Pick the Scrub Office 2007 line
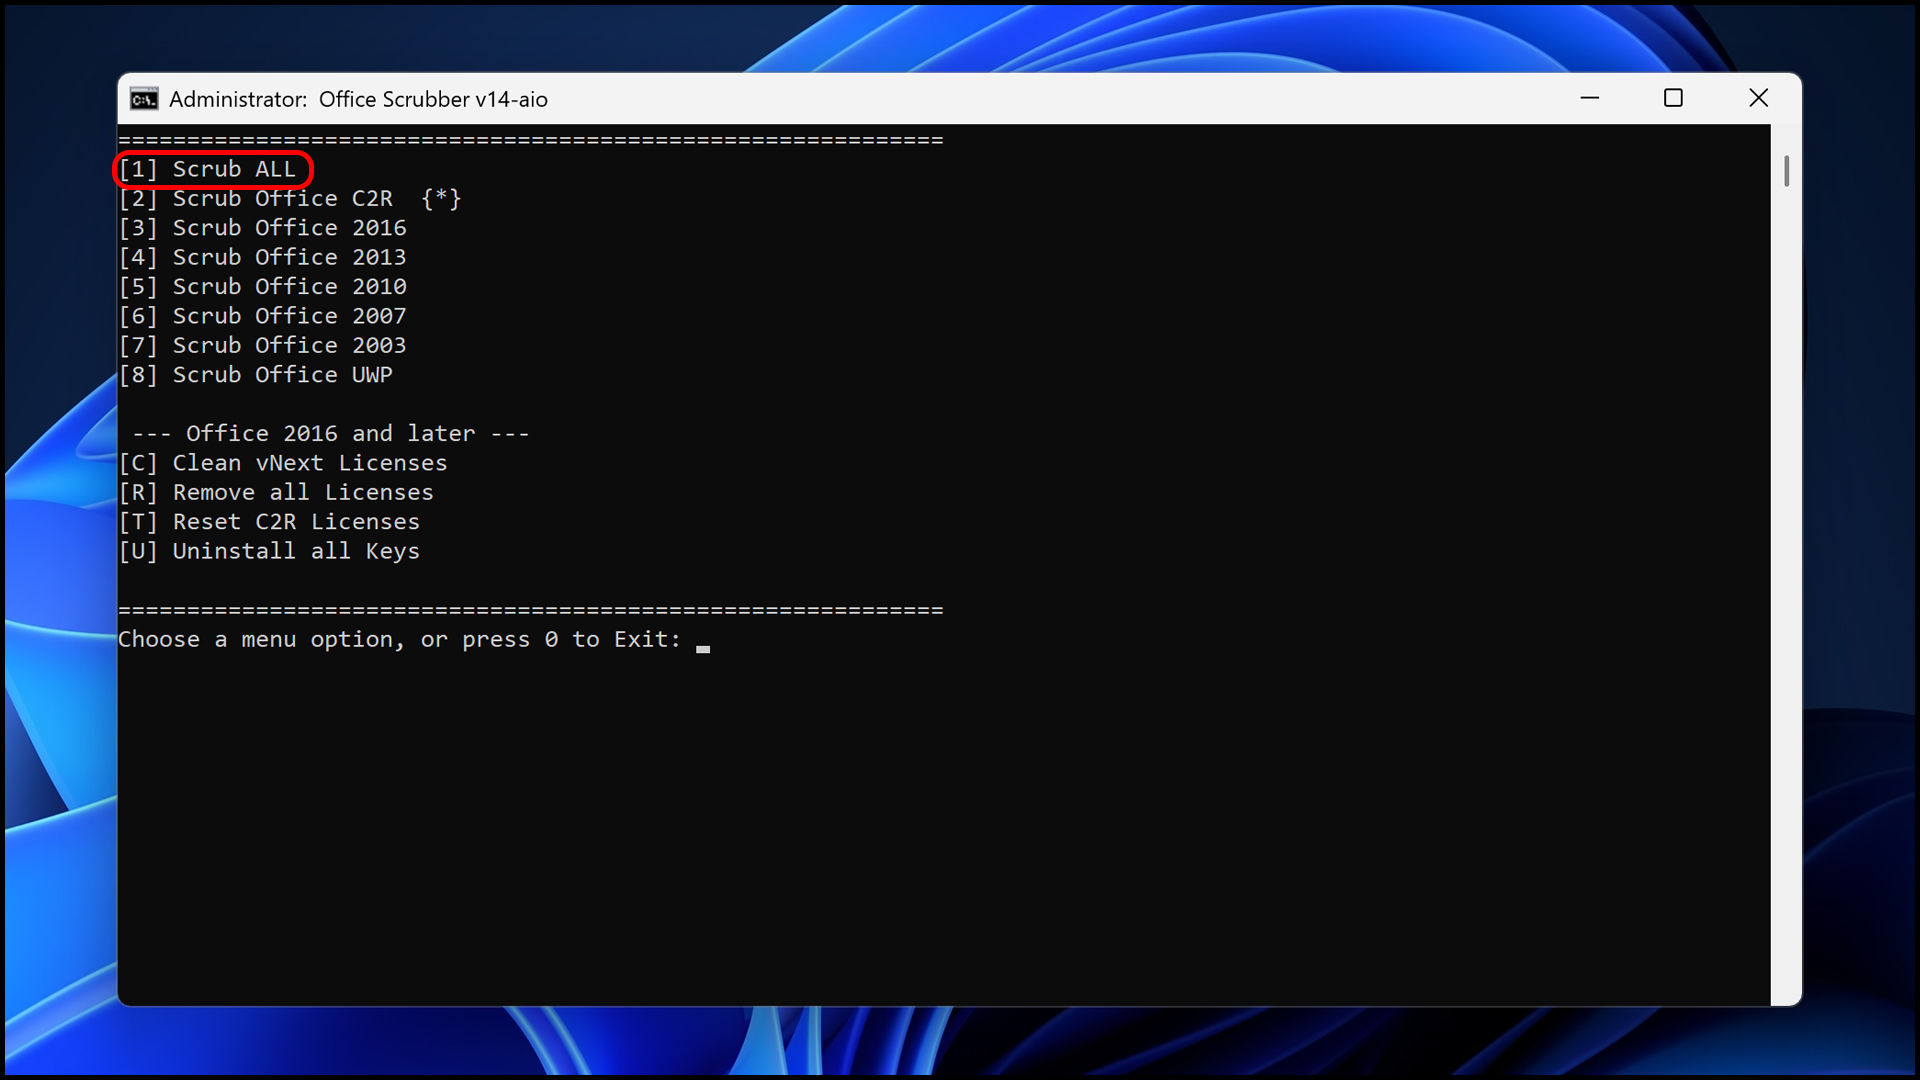The height and width of the screenshot is (1080, 1920). point(263,316)
